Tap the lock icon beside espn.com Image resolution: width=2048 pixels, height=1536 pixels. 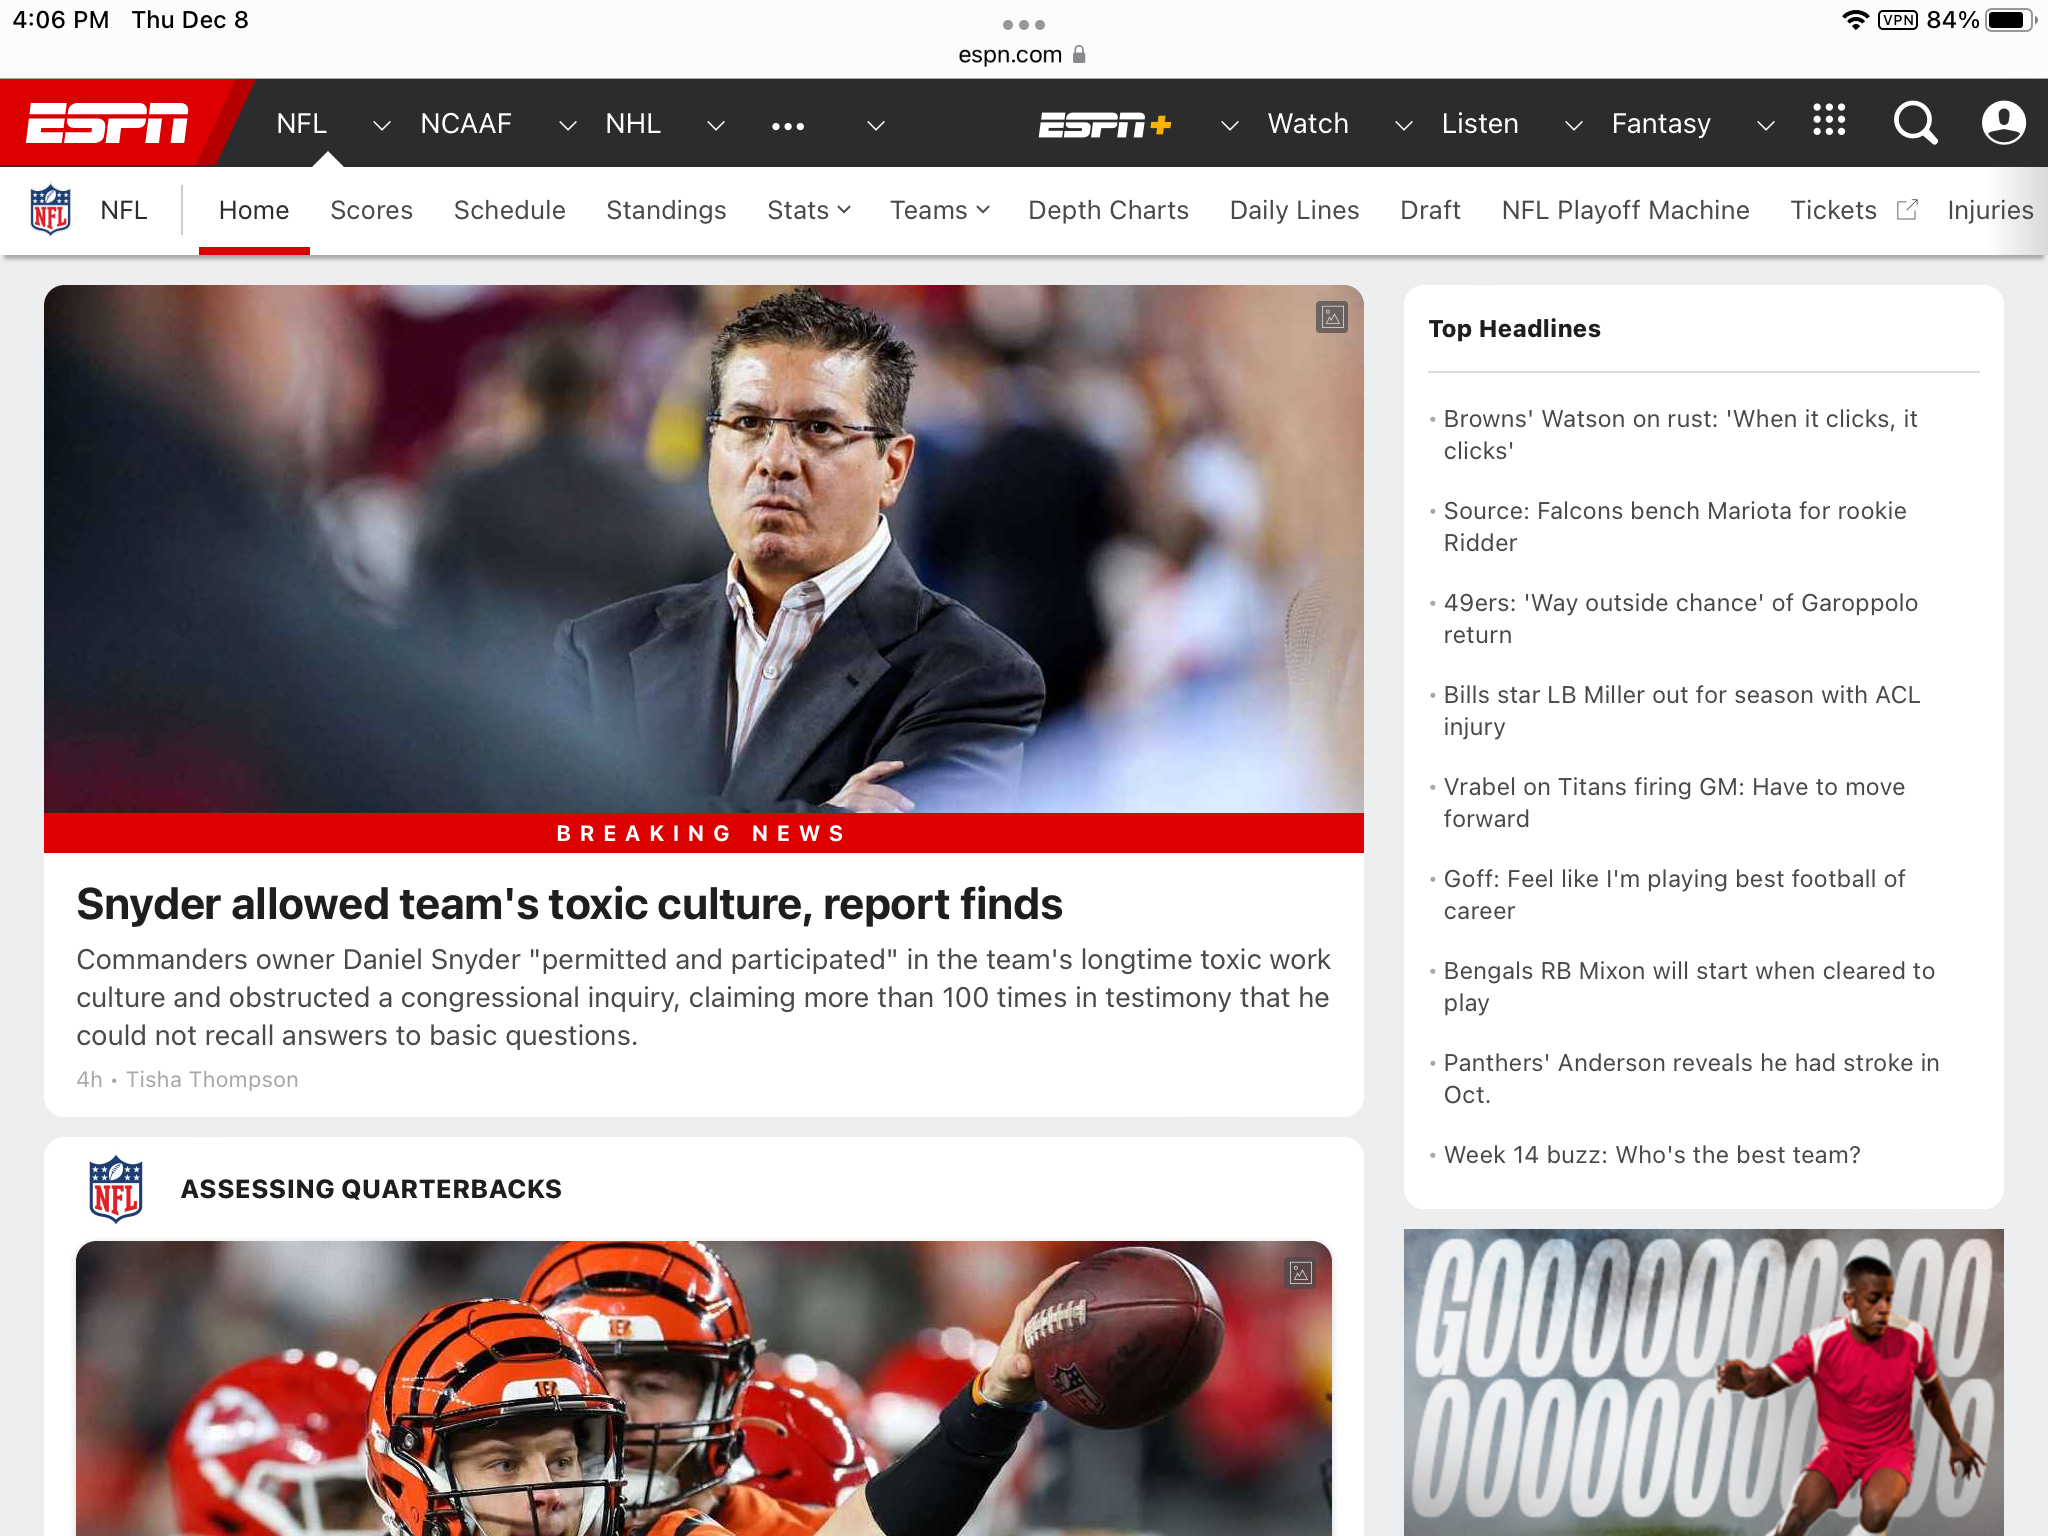point(1079,54)
